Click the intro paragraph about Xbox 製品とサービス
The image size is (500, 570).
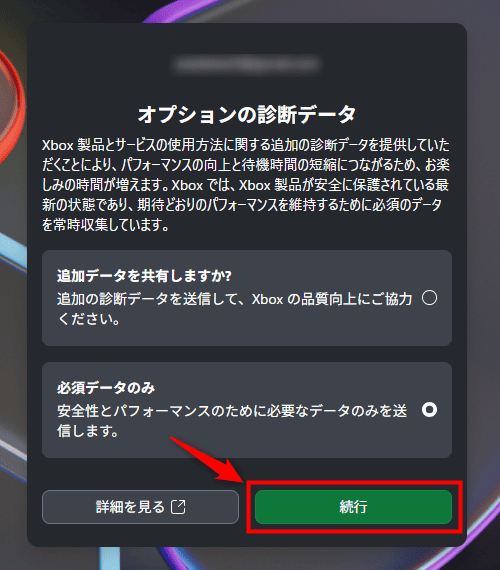246,185
